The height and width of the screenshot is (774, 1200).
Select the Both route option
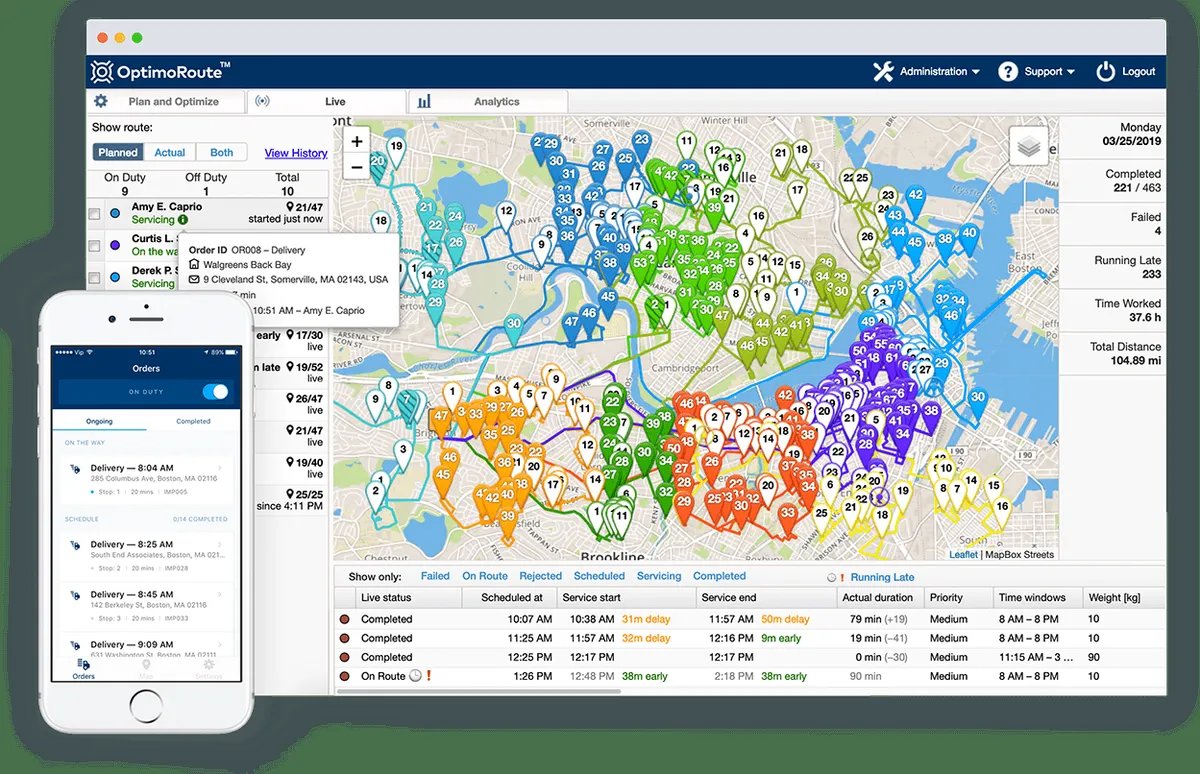pyautogui.click(x=222, y=153)
